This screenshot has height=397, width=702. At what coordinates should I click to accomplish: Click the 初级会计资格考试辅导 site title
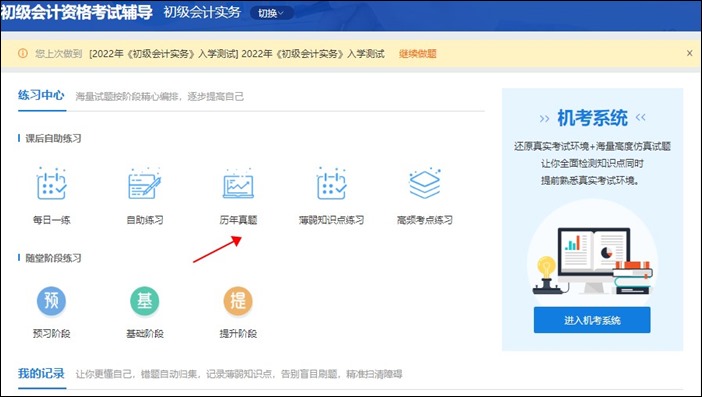point(77,12)
